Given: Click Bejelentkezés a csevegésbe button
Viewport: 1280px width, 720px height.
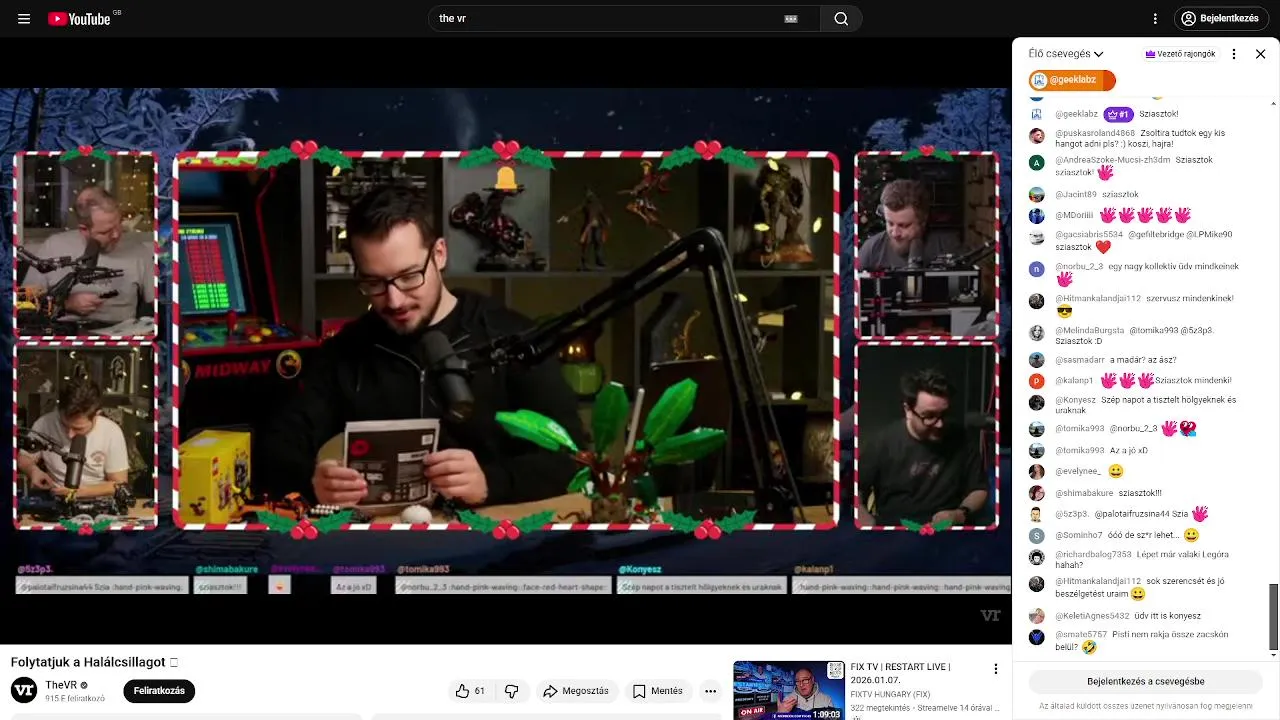Looking at the screenshot, I should (1146, 682).
